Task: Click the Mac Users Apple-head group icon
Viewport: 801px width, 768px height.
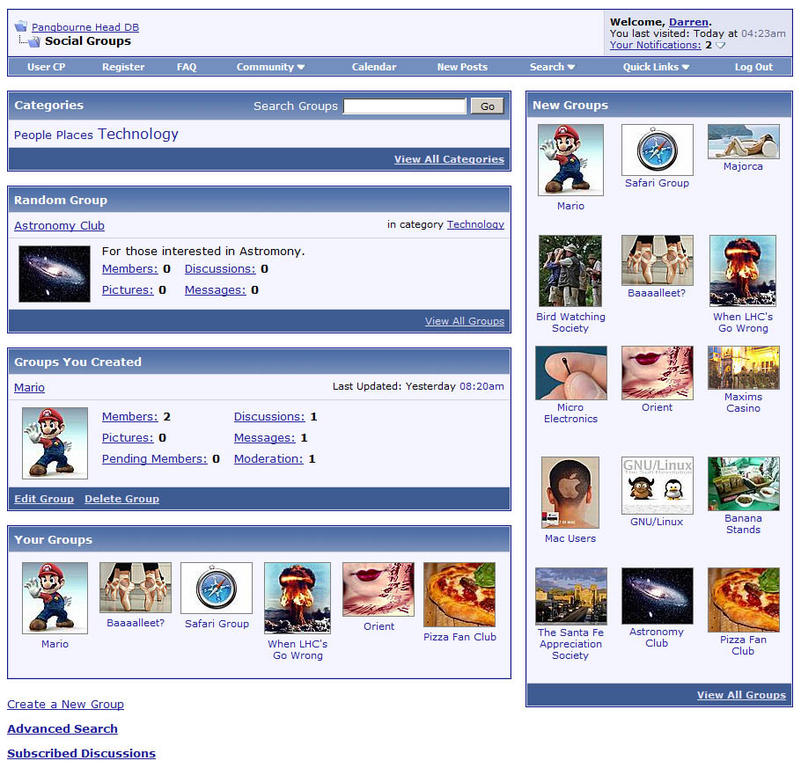Action: (570, 493)
